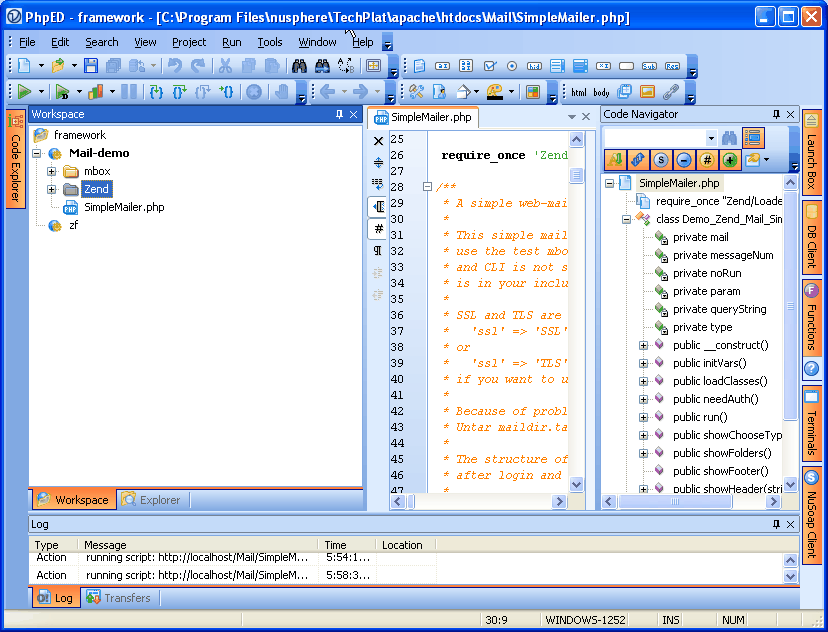Image resolution: width=828 pixels, height=632 pixels.
Task: Open the Tools menu
Action: click(270, 42)
